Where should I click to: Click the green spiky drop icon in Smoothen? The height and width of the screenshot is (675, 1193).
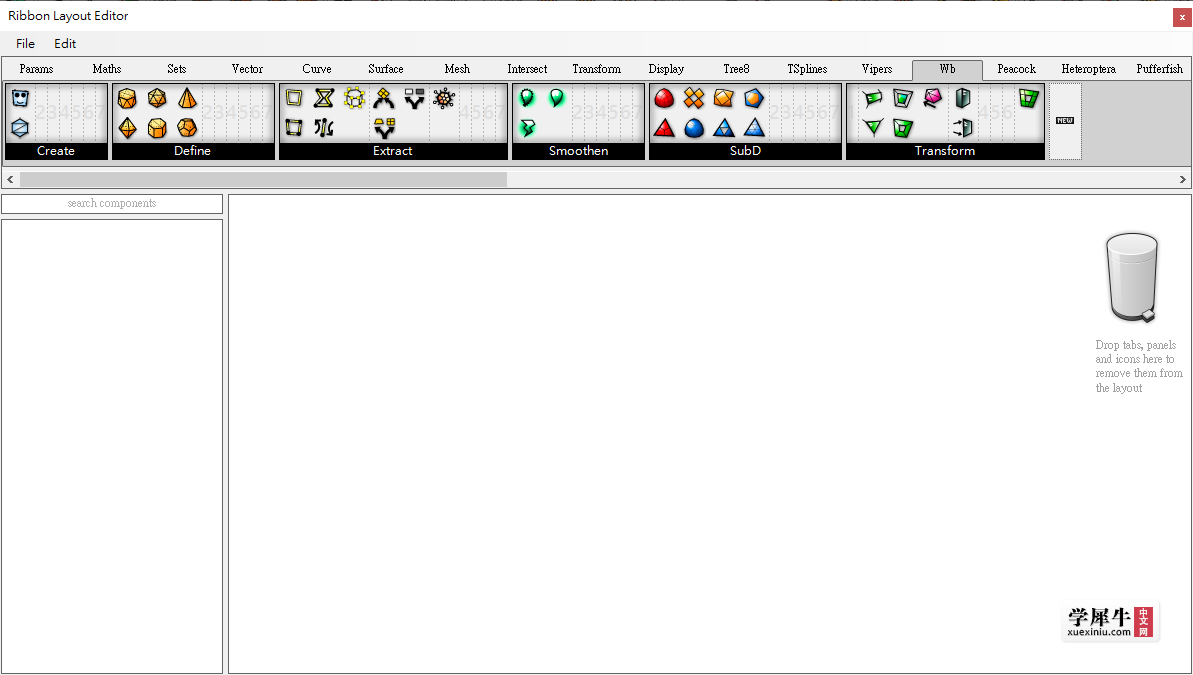pos(527,98)
